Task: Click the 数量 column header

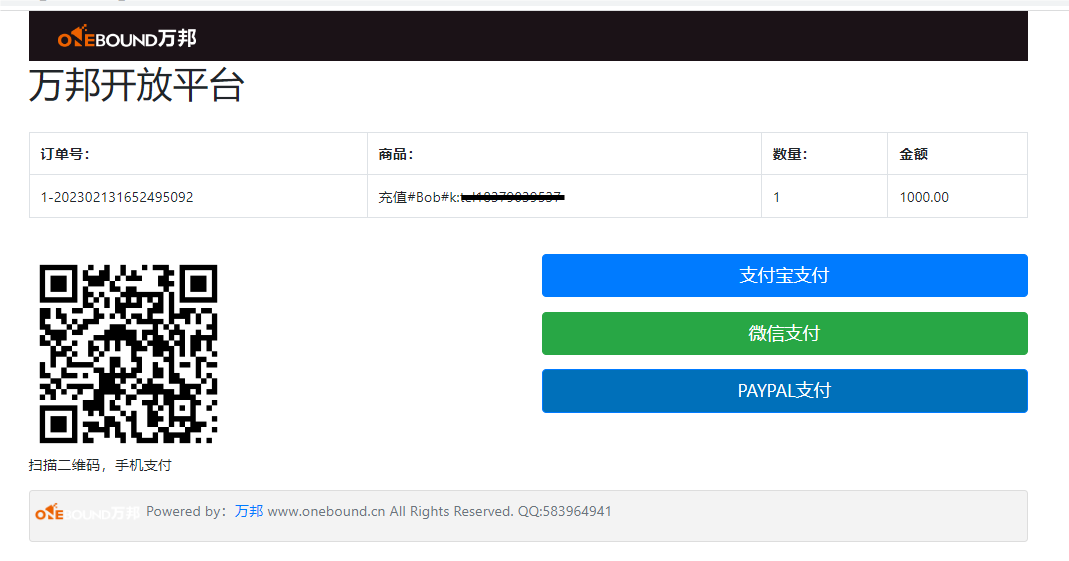Action: pyautogui.click(x=790, y=154)
